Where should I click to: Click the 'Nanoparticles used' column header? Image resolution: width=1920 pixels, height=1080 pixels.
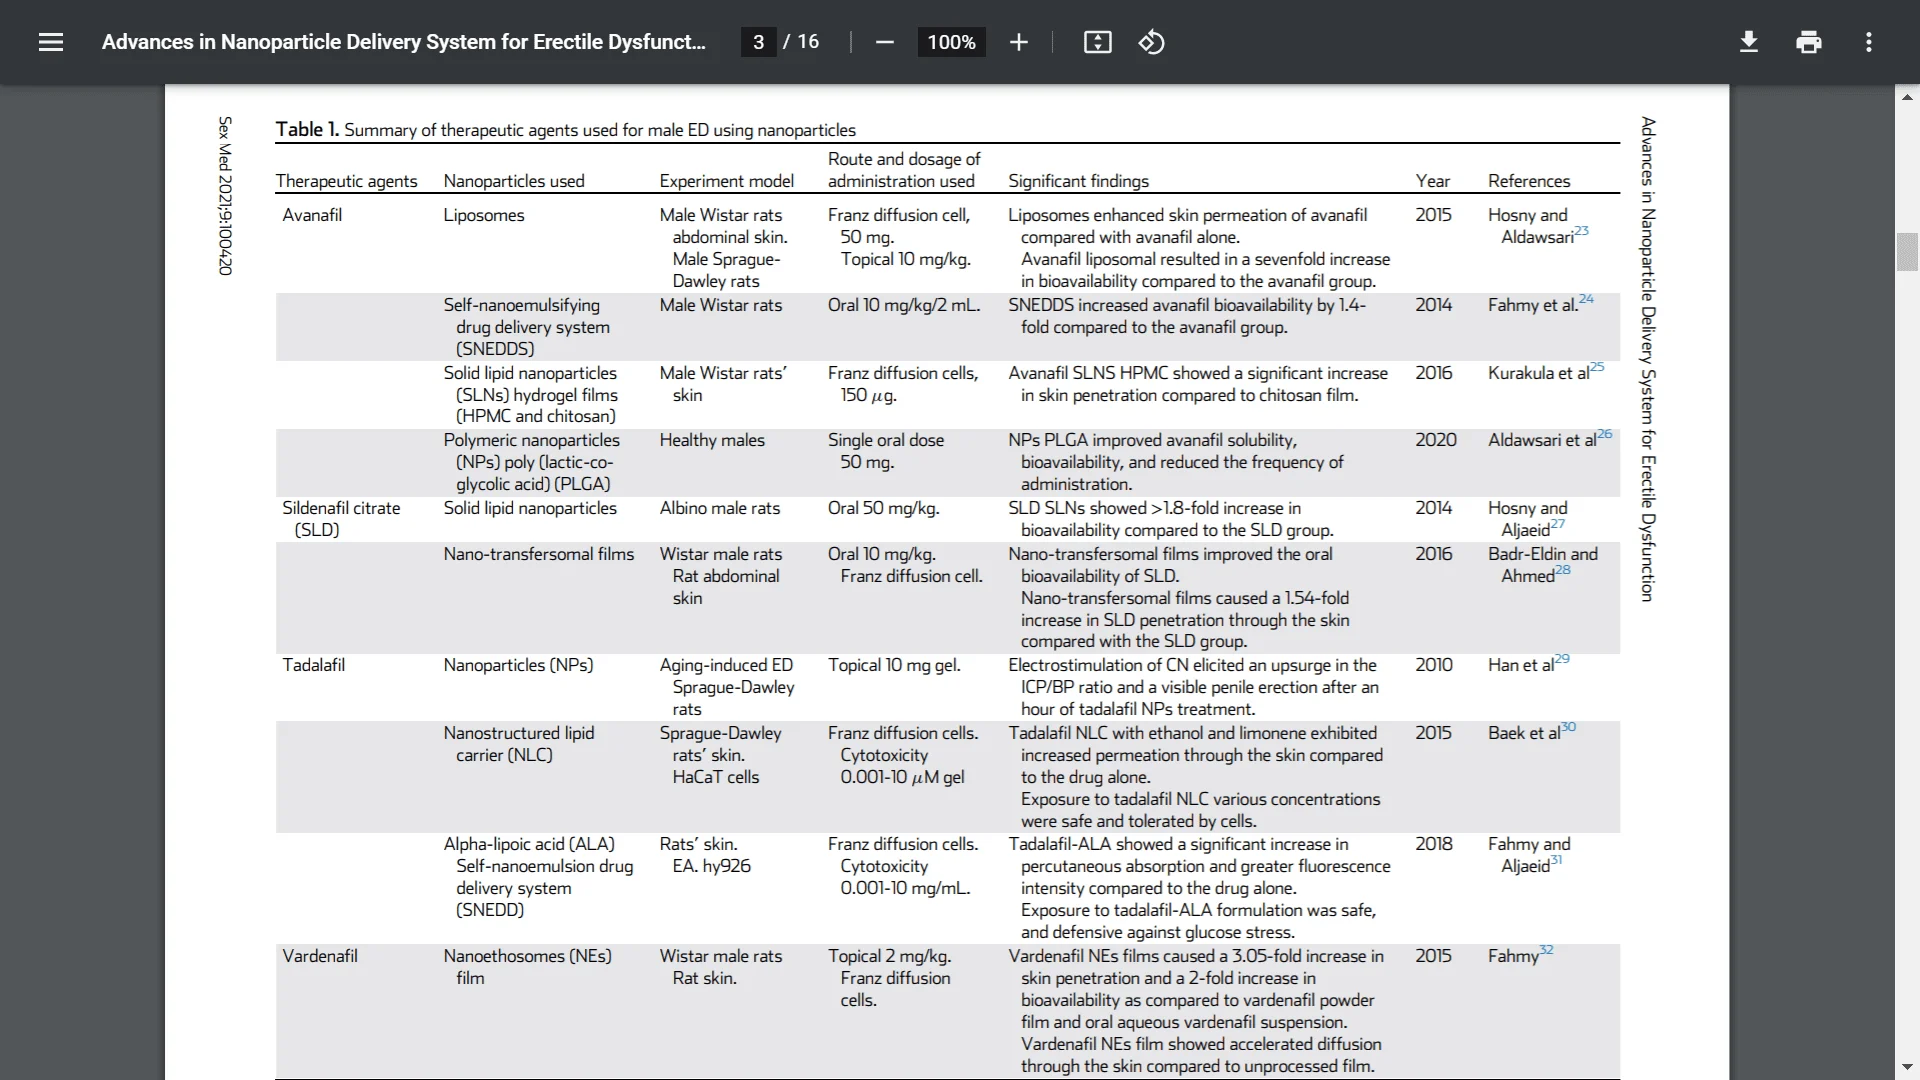coord(514,181)
